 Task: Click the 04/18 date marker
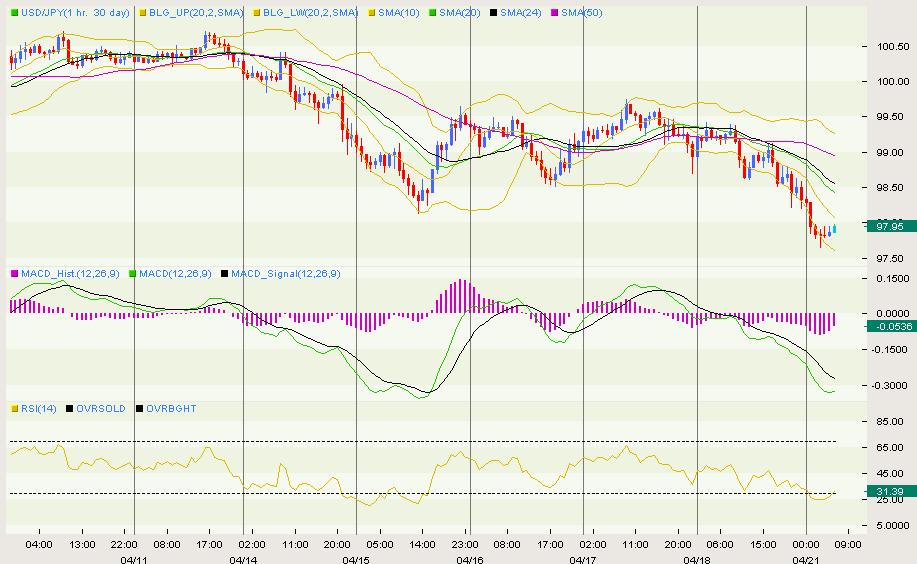click(697, 559)
